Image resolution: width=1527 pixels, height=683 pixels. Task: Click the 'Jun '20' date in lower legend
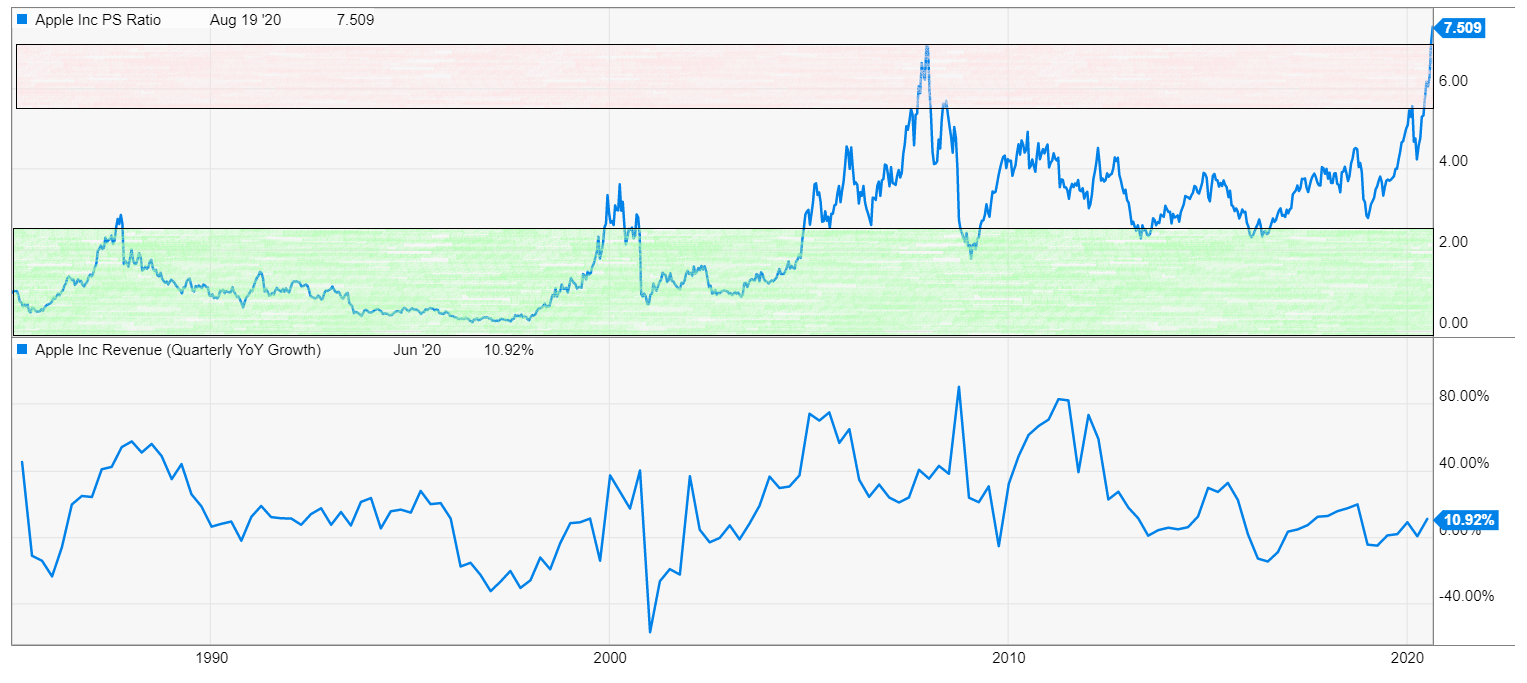coord(416,350)
